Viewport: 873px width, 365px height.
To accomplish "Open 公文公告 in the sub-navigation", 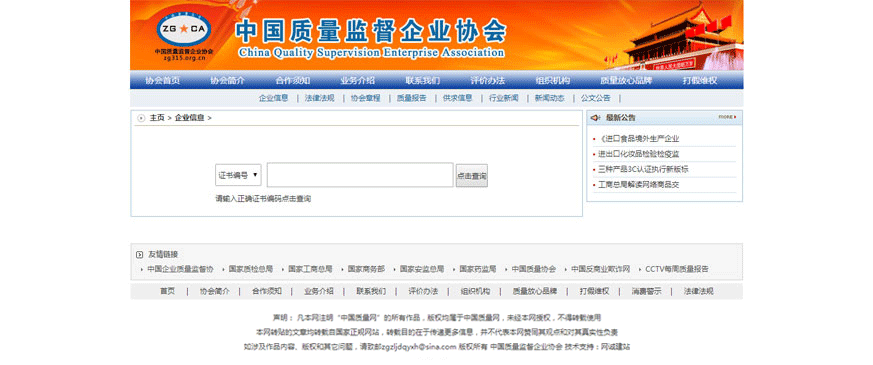I will pyautogui.click(x=595, y=98).
